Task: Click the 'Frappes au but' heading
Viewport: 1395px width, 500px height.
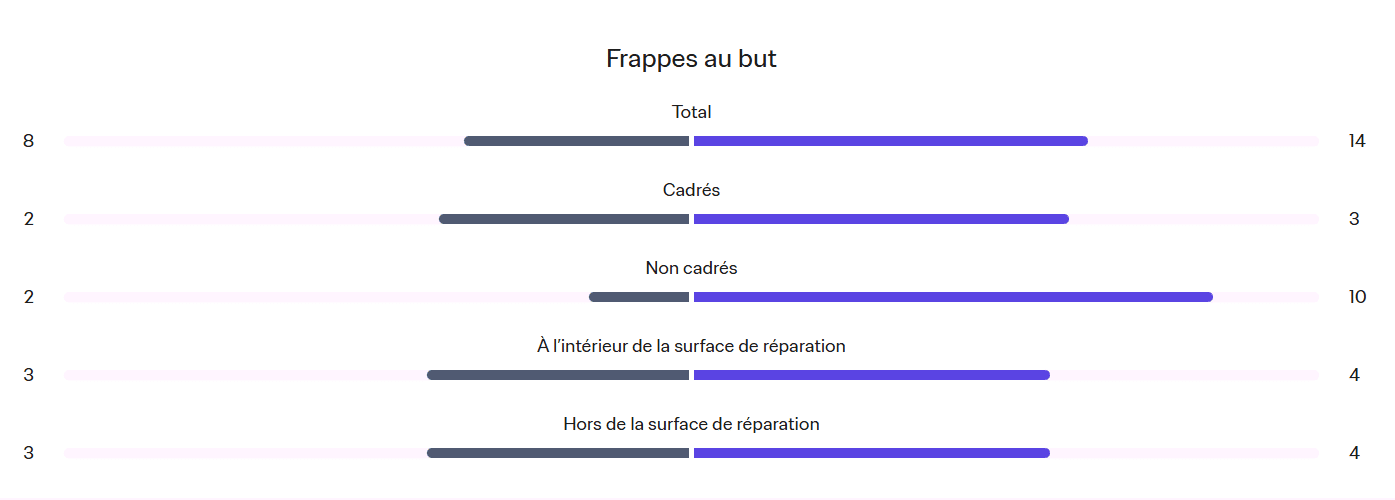Action: 691,59
